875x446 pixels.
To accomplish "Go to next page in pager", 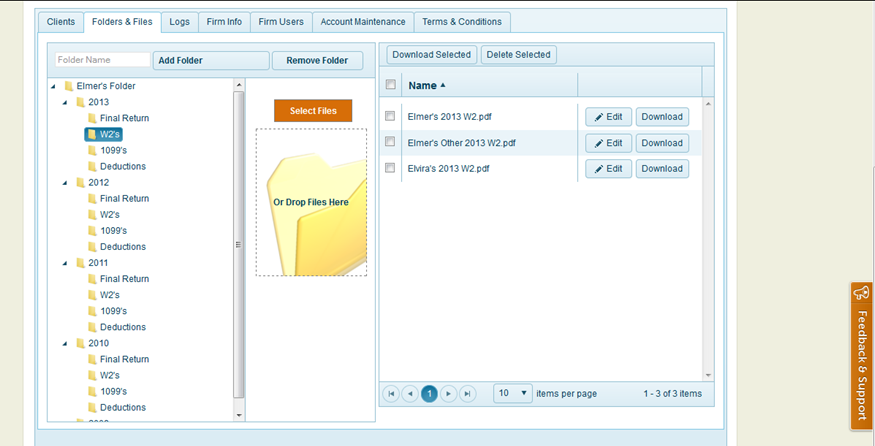I will [449, 394].
